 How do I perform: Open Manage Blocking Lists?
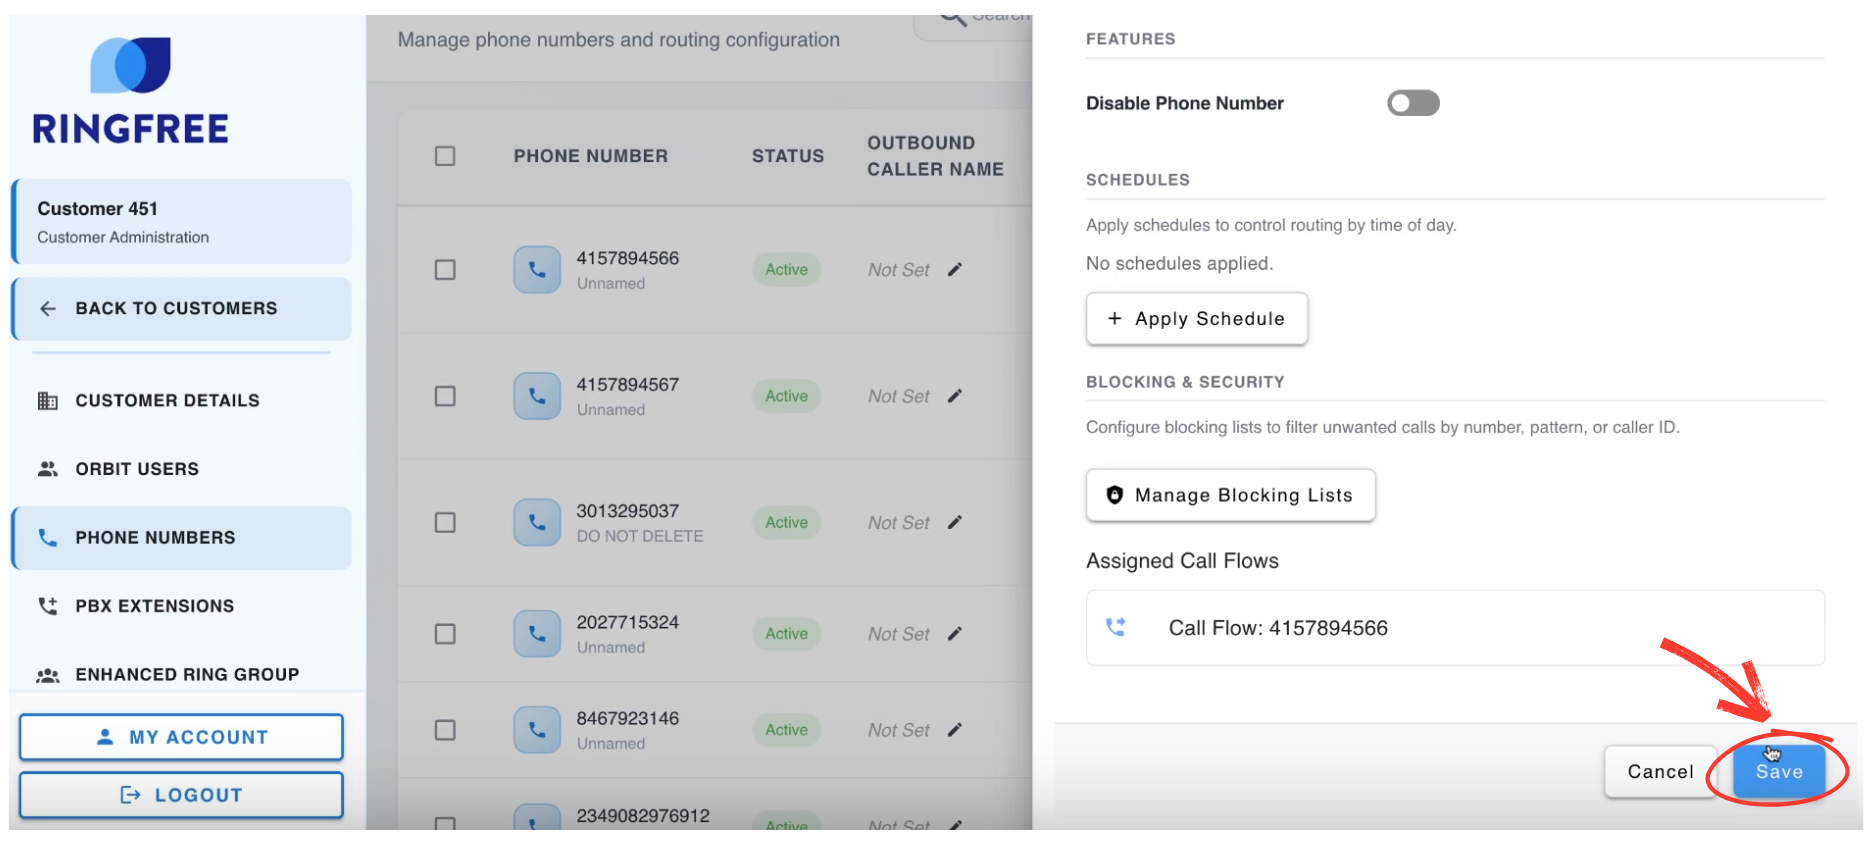pos(1230,495)
